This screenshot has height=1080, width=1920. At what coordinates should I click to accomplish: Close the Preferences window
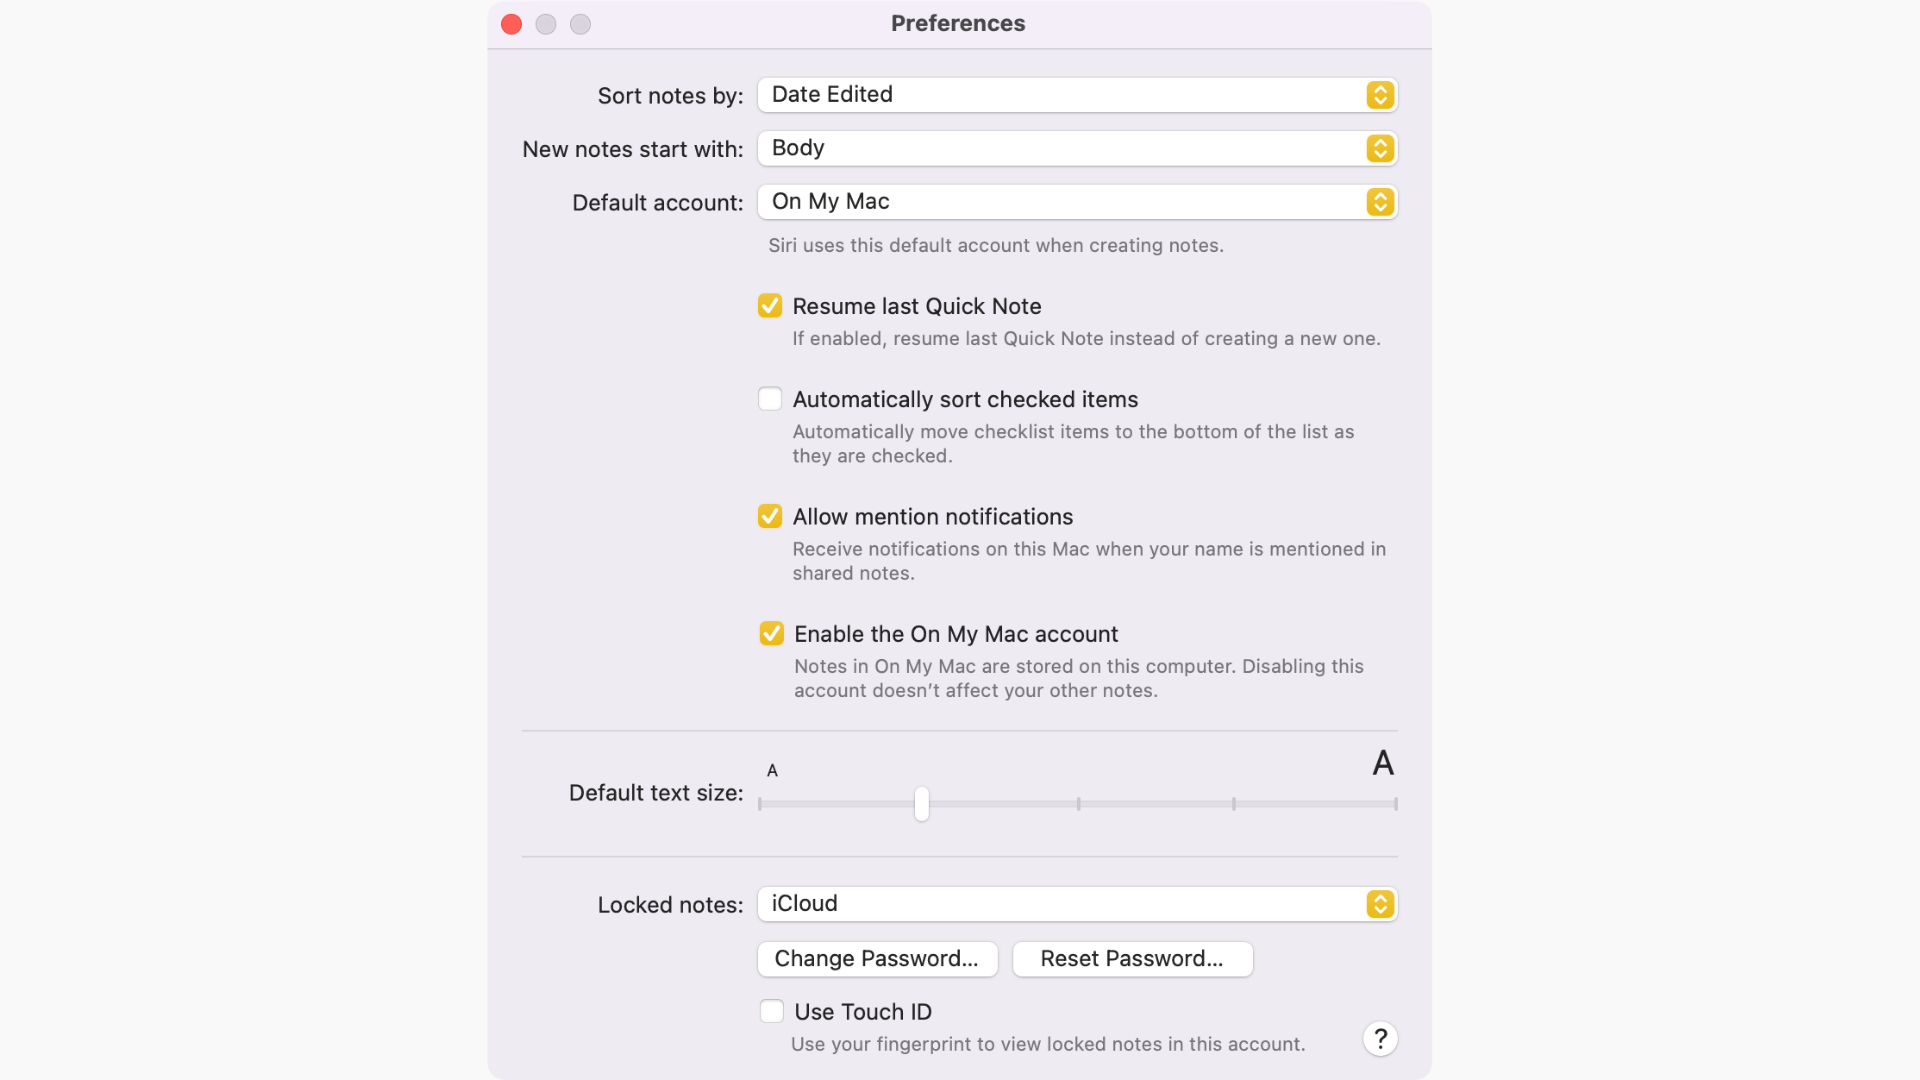(511, 24)
